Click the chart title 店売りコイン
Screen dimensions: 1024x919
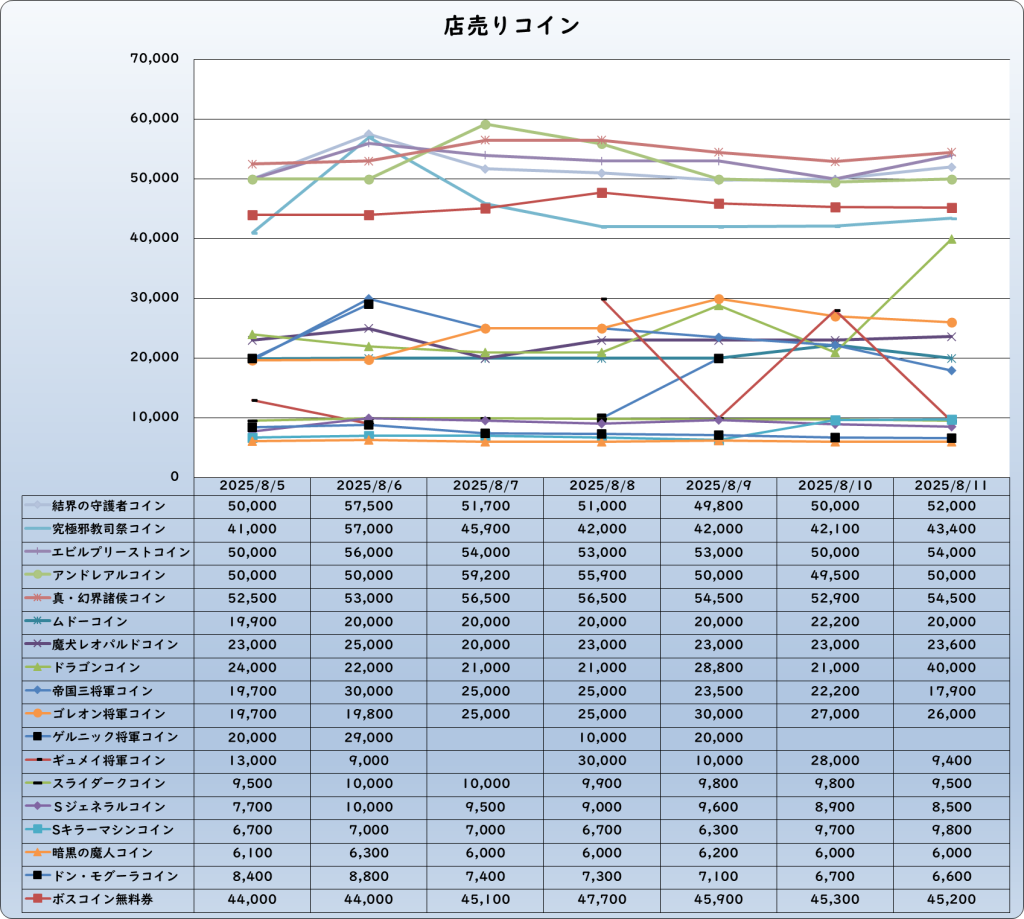tap(511, 26)
